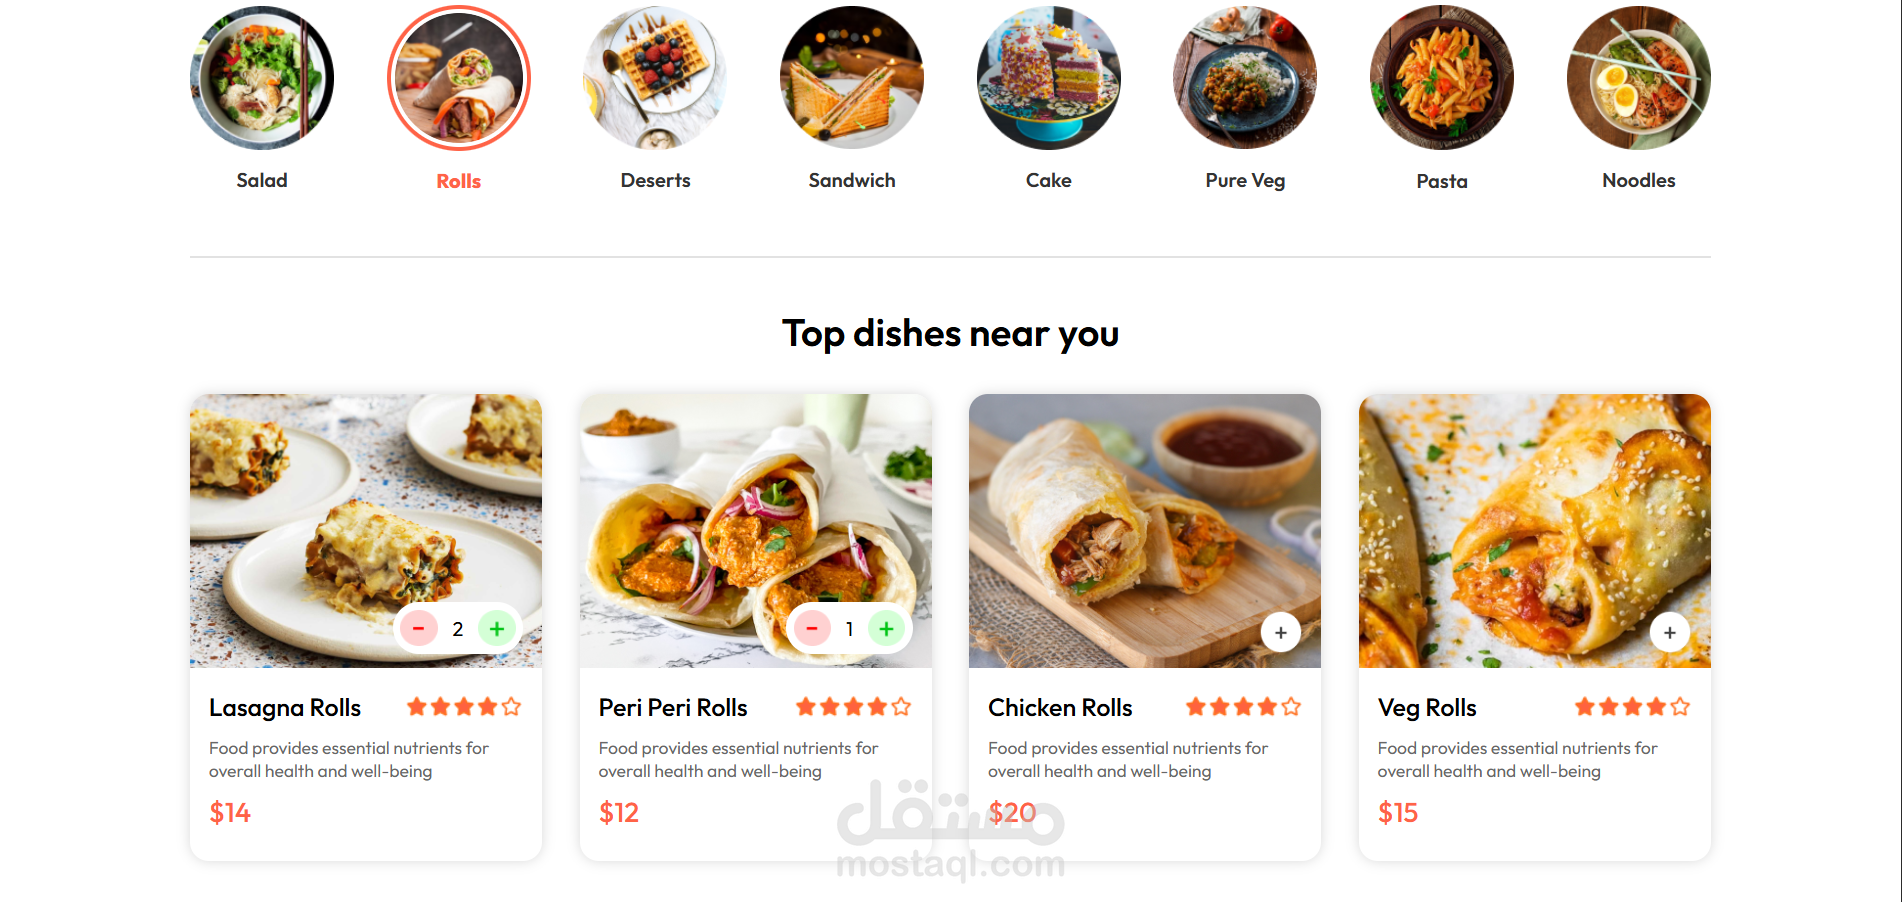Choose the Deserts category image
The width and height of the screenshot is (1902, 902).
(x=655, y=78)
